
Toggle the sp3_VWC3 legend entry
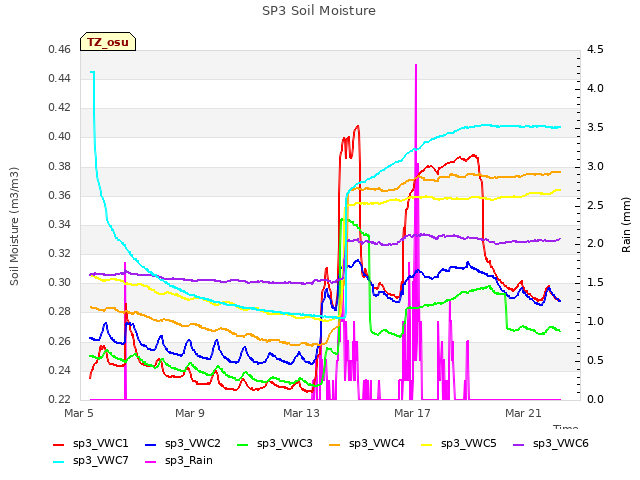coord(275,444)
